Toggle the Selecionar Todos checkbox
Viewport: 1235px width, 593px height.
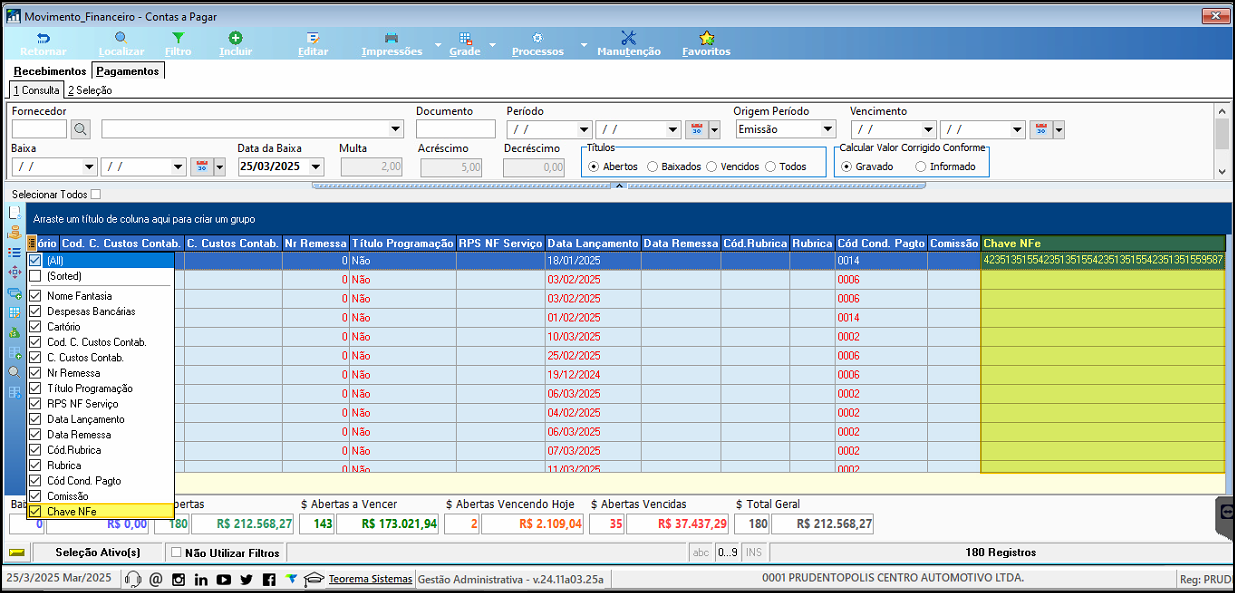(x=96, y=194)
